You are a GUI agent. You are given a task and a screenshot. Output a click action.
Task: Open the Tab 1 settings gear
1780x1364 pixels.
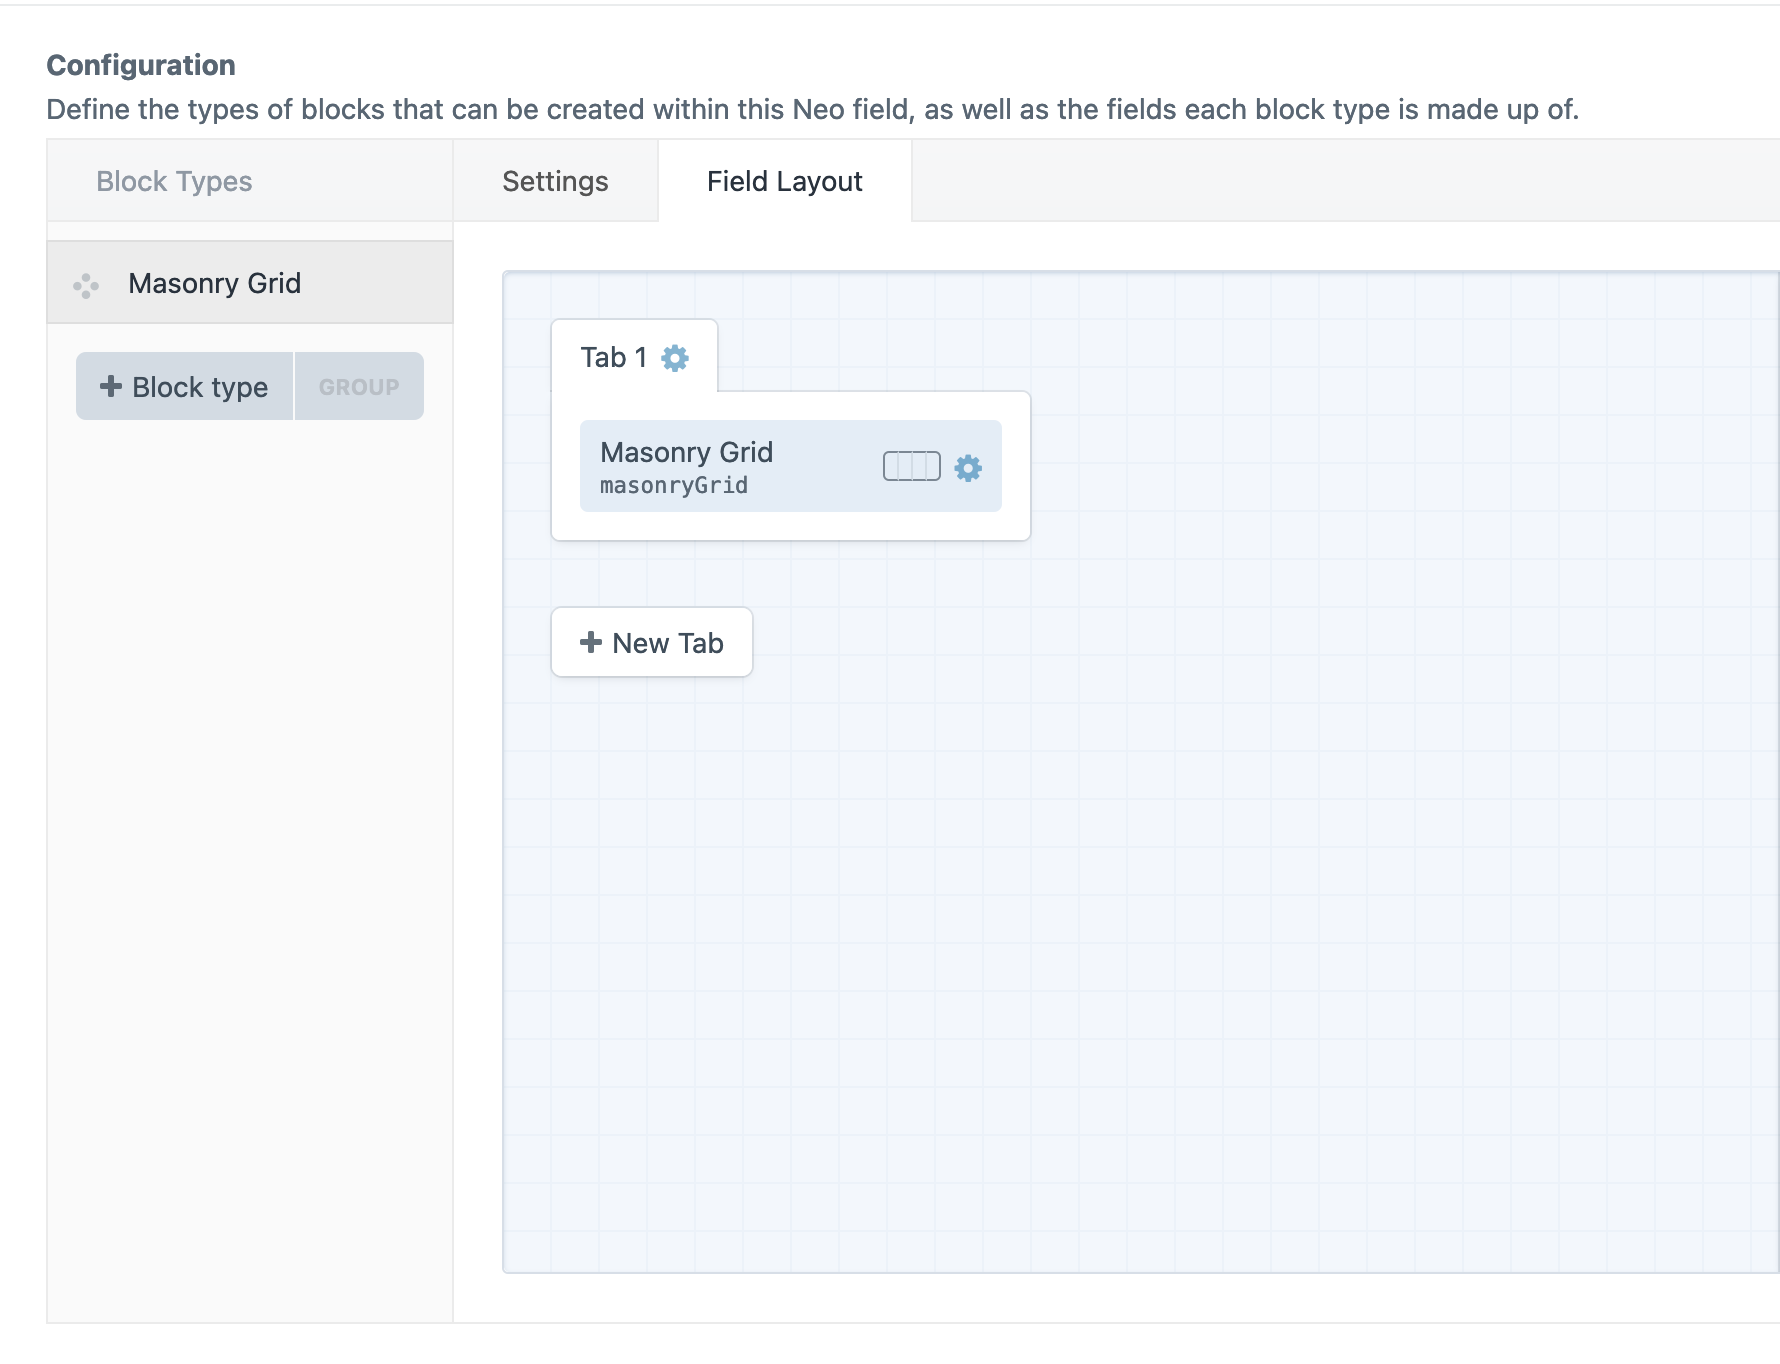click(675, 358)
